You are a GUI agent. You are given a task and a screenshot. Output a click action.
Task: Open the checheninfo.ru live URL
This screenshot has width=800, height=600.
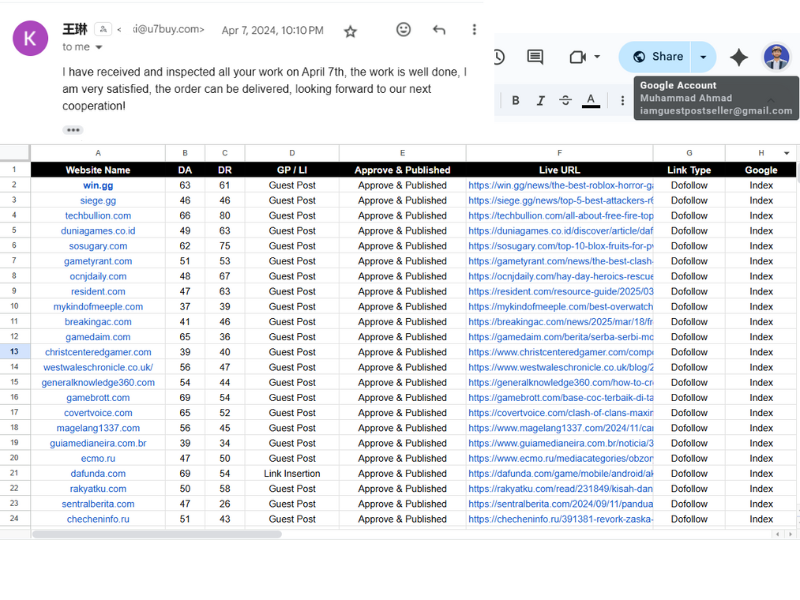[x=560, y=519]
